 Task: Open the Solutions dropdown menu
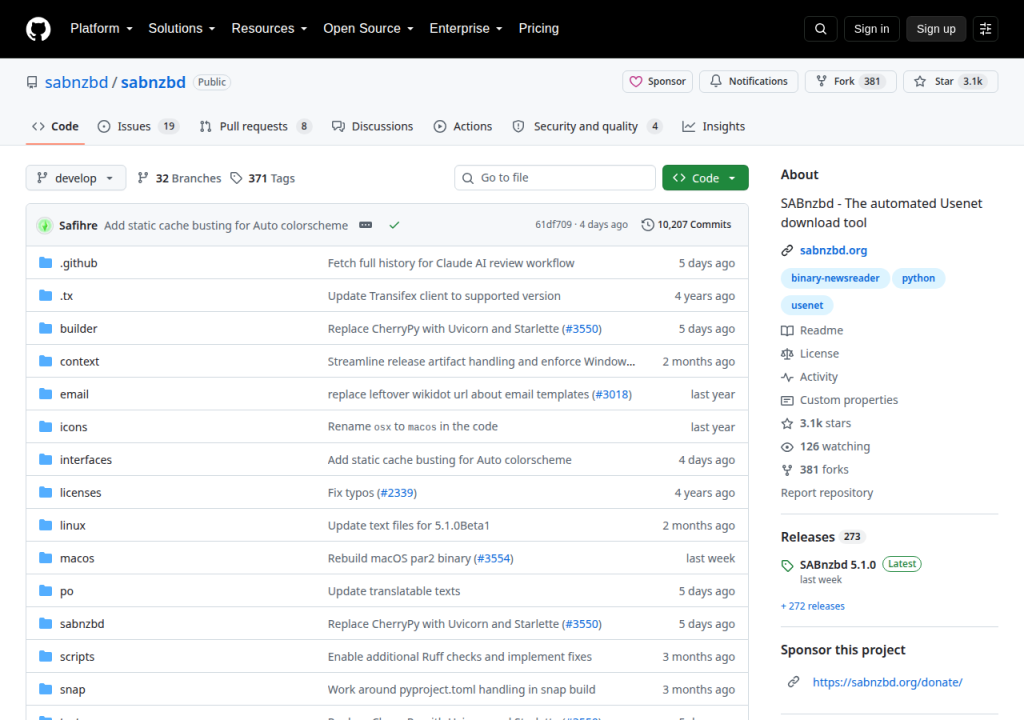[182, 29]
